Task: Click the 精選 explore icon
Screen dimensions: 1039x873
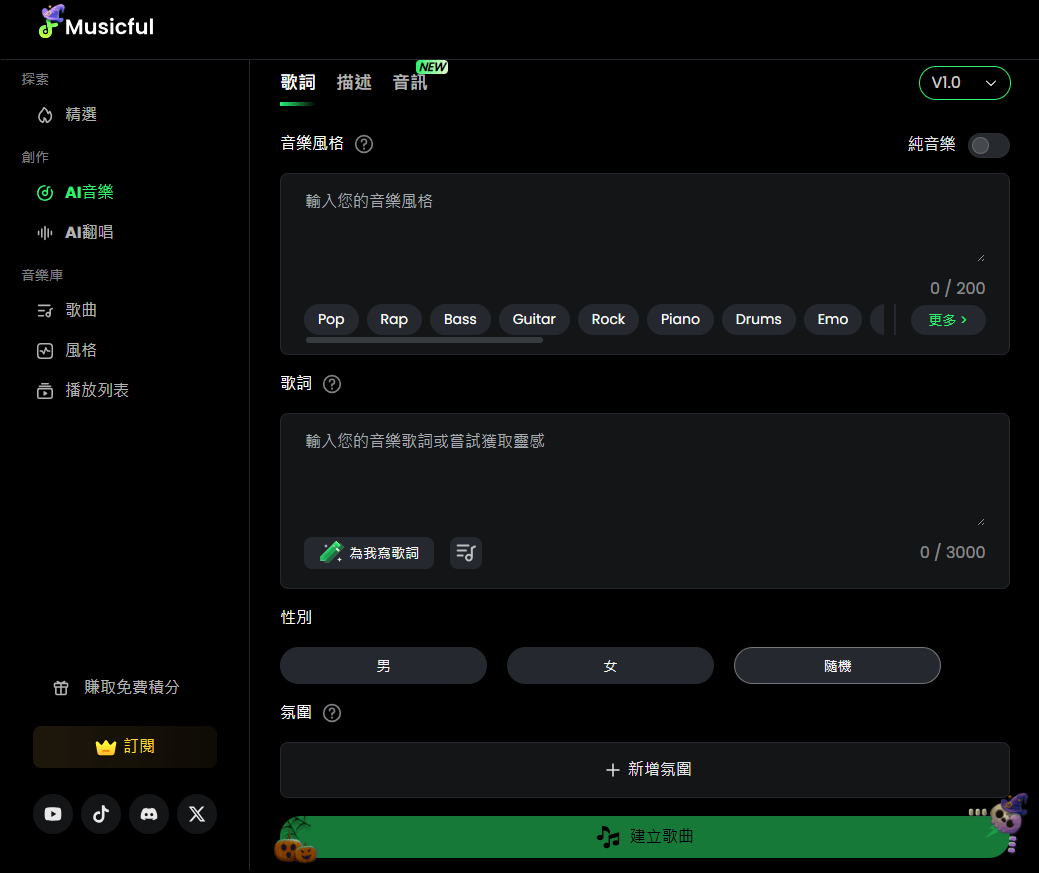Action: pyautogui.click(x=44, y=114)
